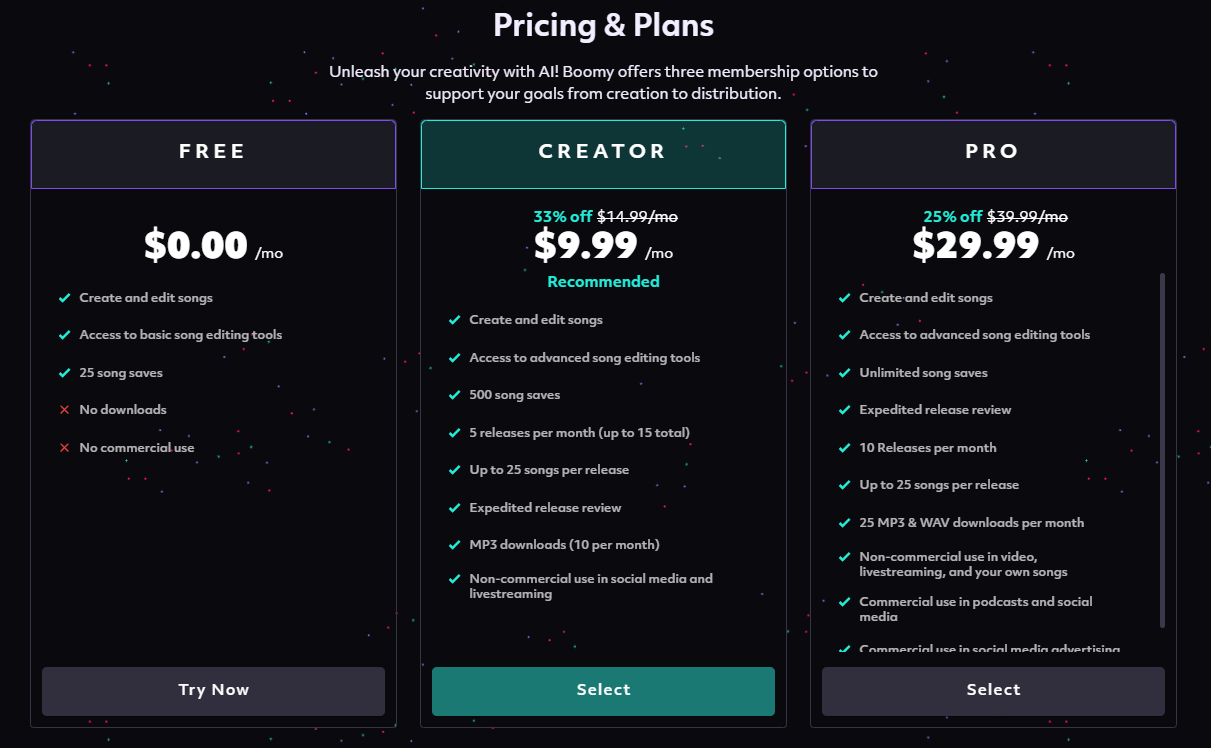Click the CREATOR plan header tab
The height and width of the screenshot is (748, 1211).
coord(603,153)
